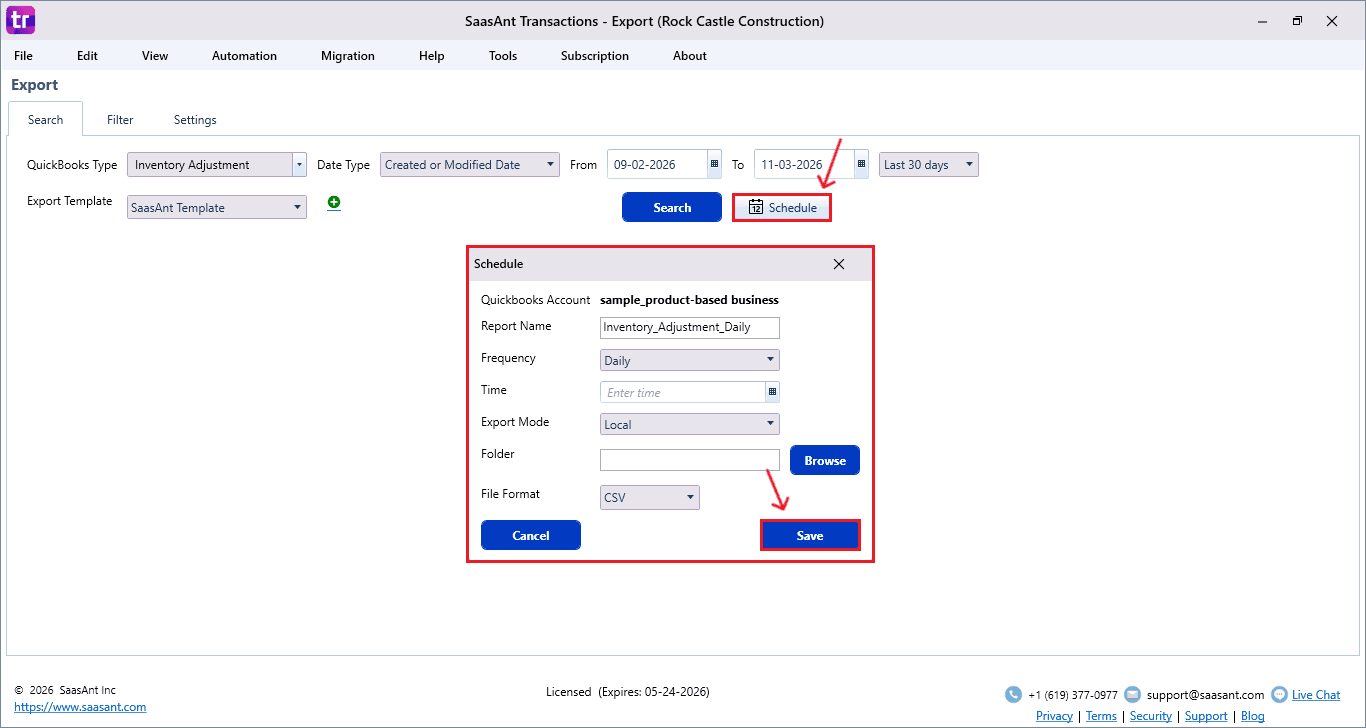Open the Subscription menu
The height and width of the screenshot is (728, 1366).
tap(595, 56)
